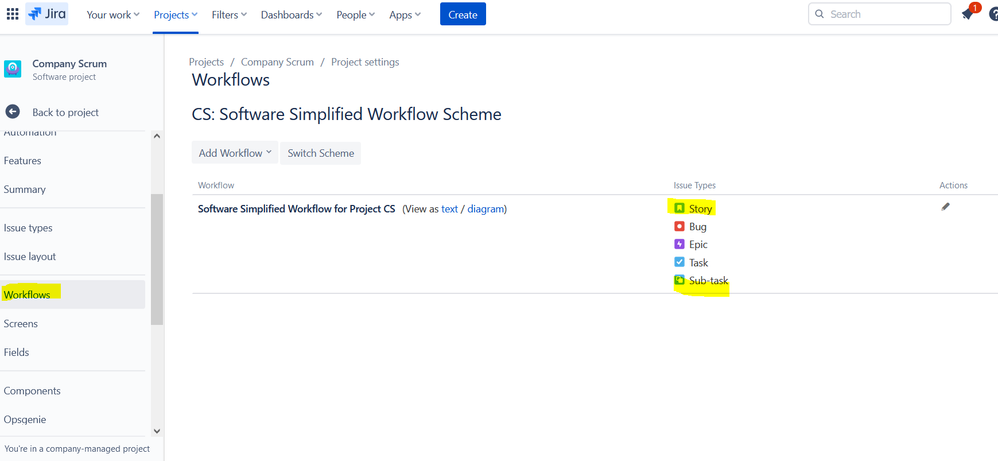Click the green Story issue type icon
The height and width of the screenshot is (461, 998).
coord(679,208)
